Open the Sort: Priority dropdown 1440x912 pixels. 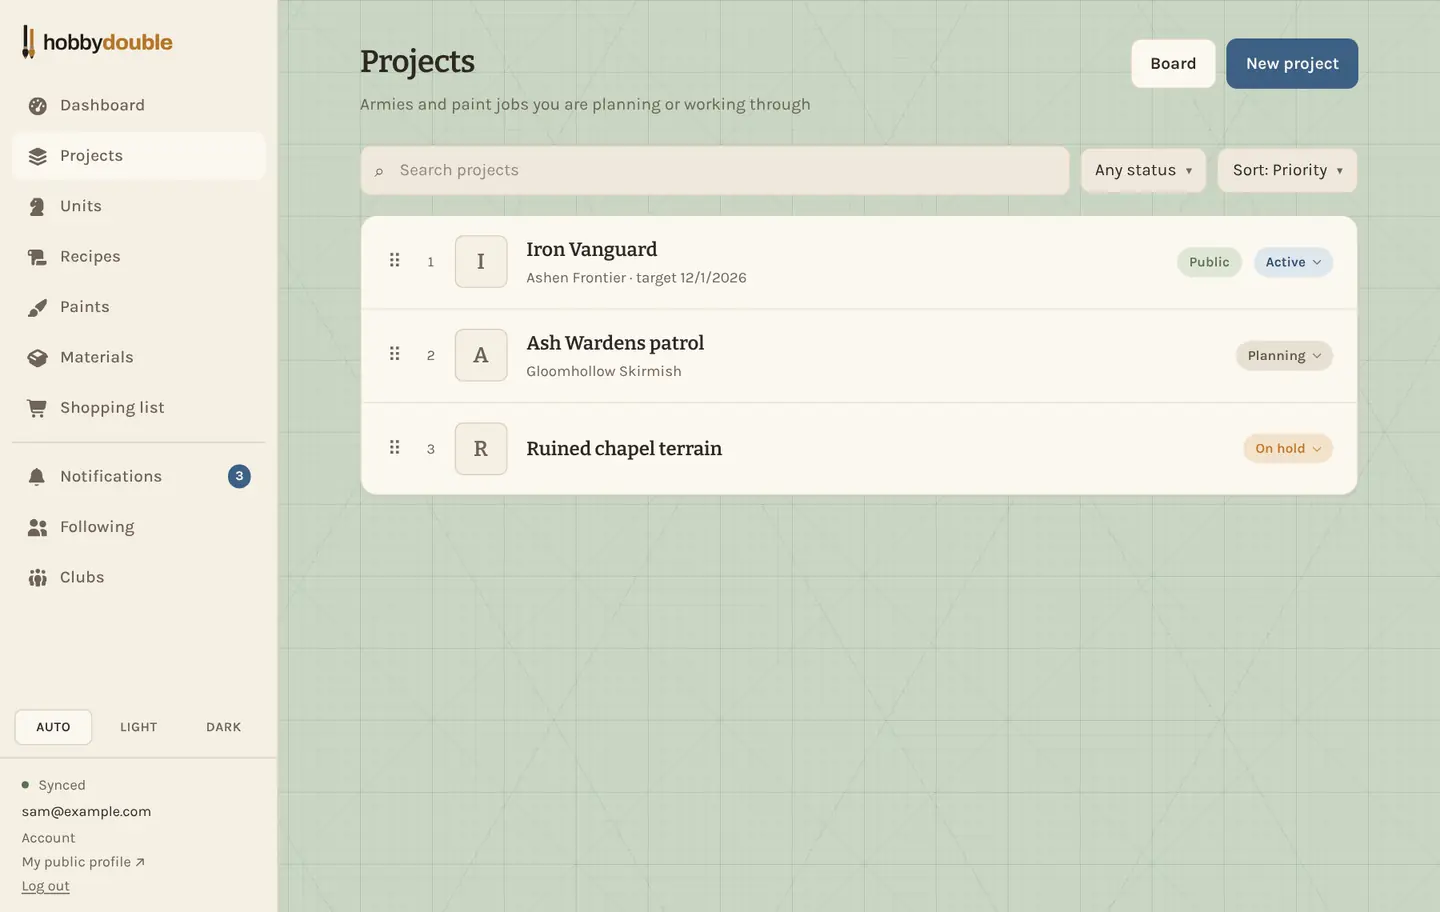(1287, 170)
